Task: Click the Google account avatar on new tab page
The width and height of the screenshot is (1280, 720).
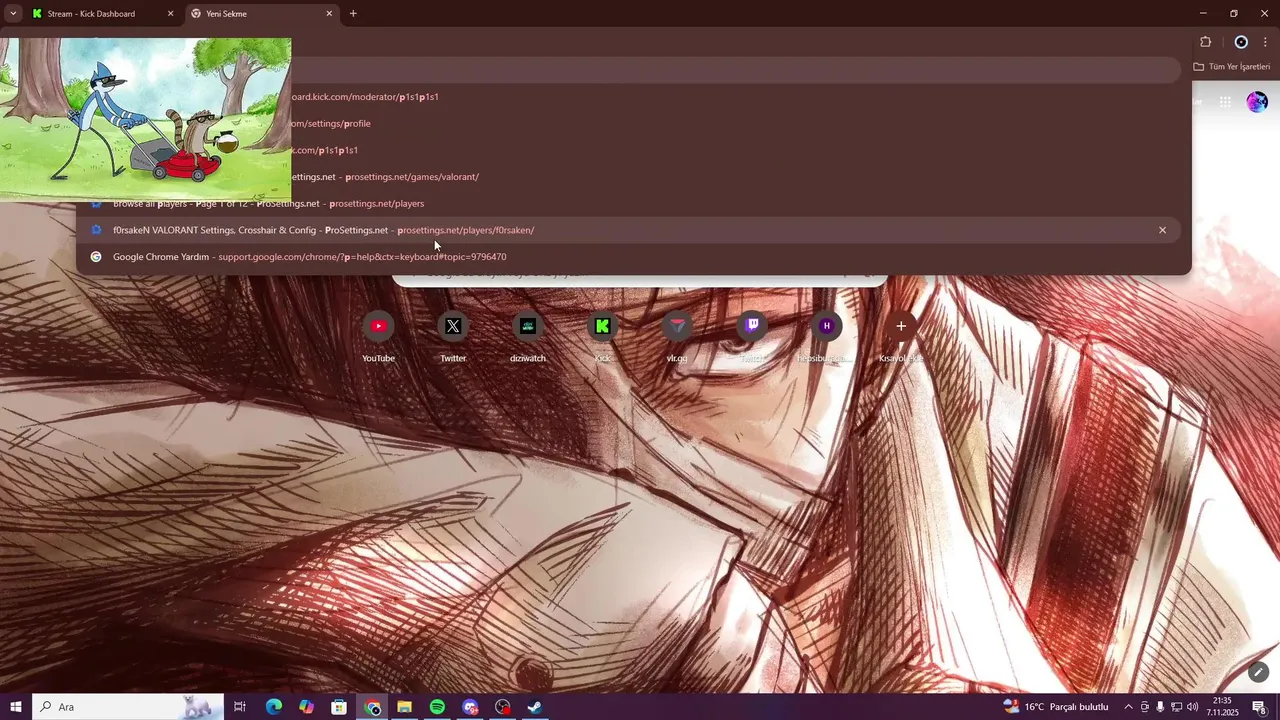Action: click(x=1257, y=102)
